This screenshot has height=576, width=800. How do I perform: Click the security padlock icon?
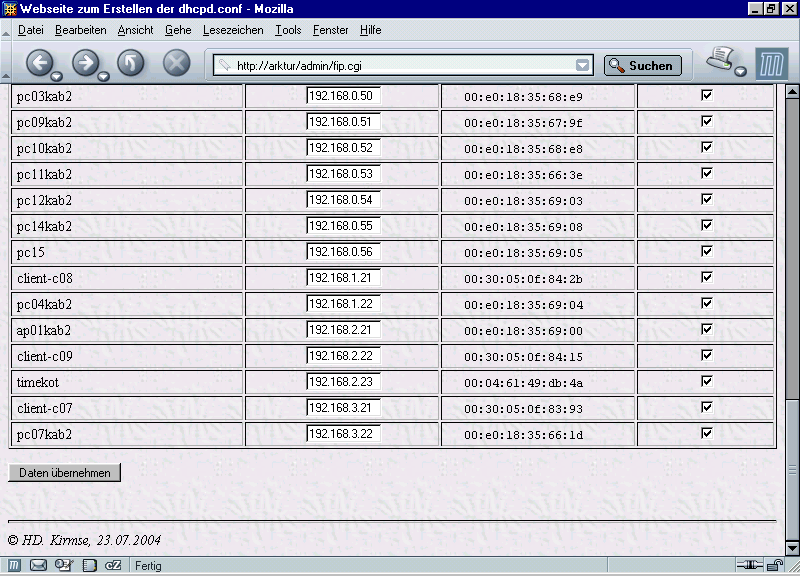(776, 565)
